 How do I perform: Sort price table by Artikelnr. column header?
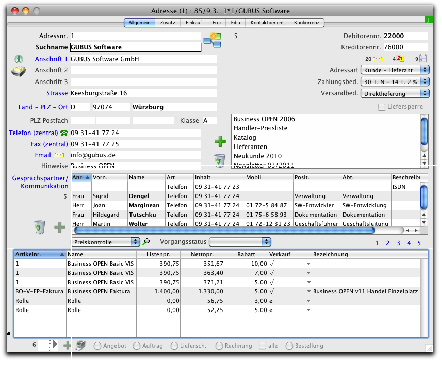40,254
